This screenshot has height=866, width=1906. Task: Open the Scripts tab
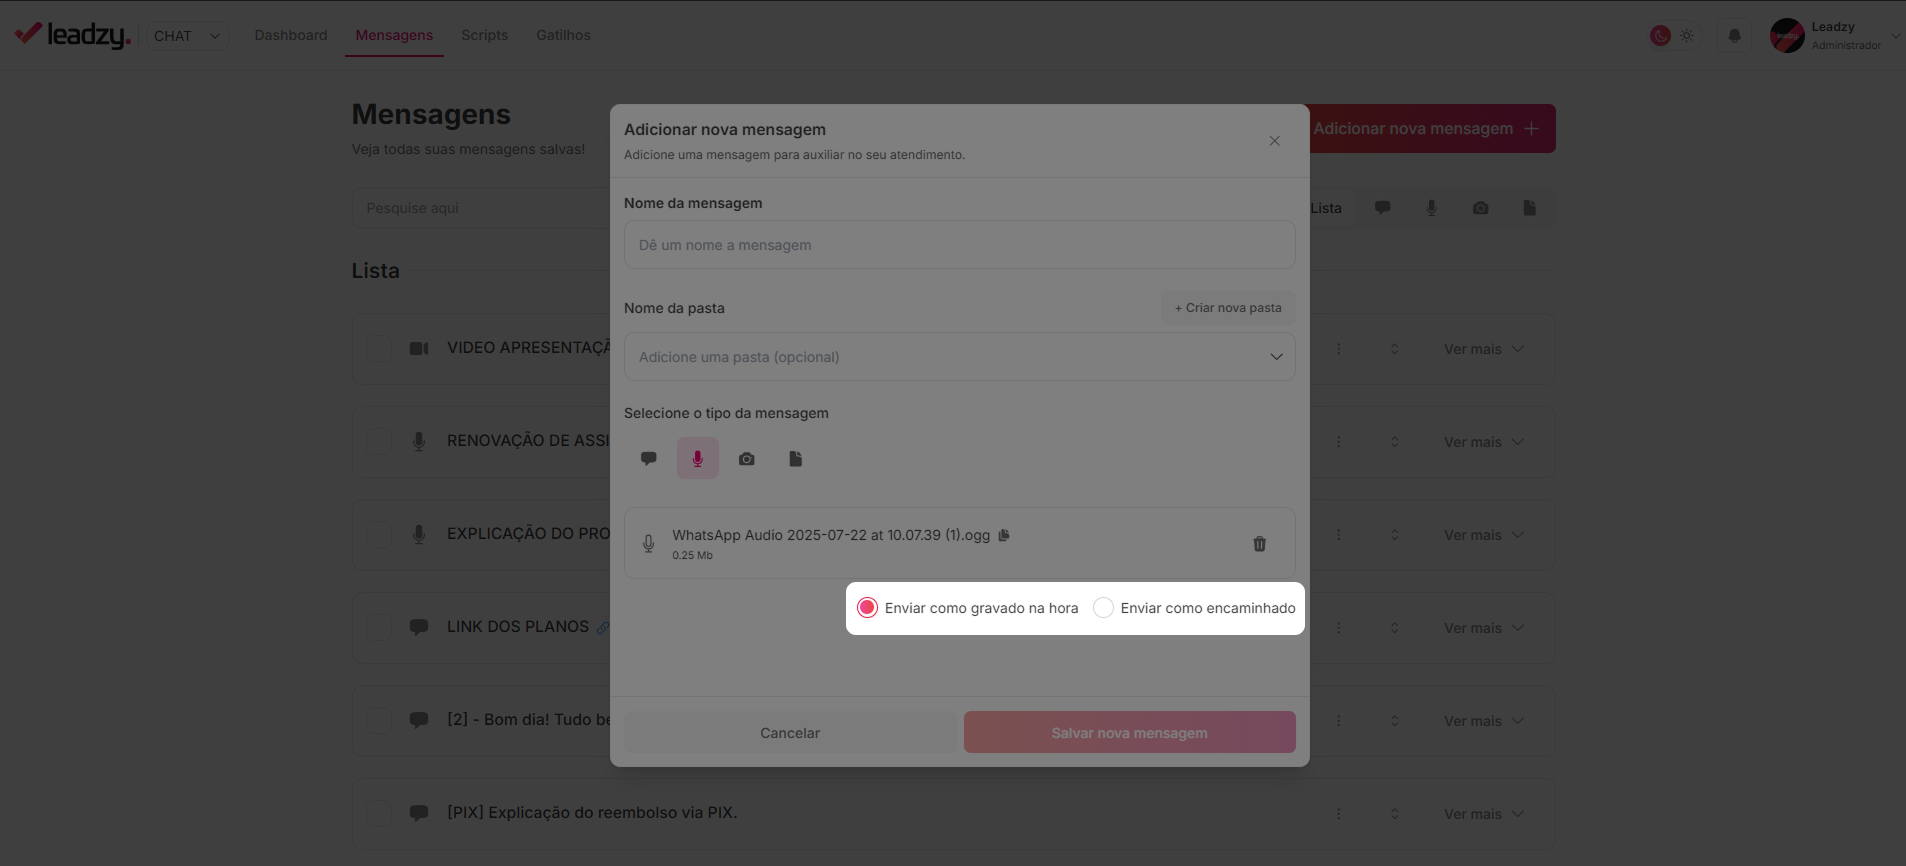click(485, 35)
